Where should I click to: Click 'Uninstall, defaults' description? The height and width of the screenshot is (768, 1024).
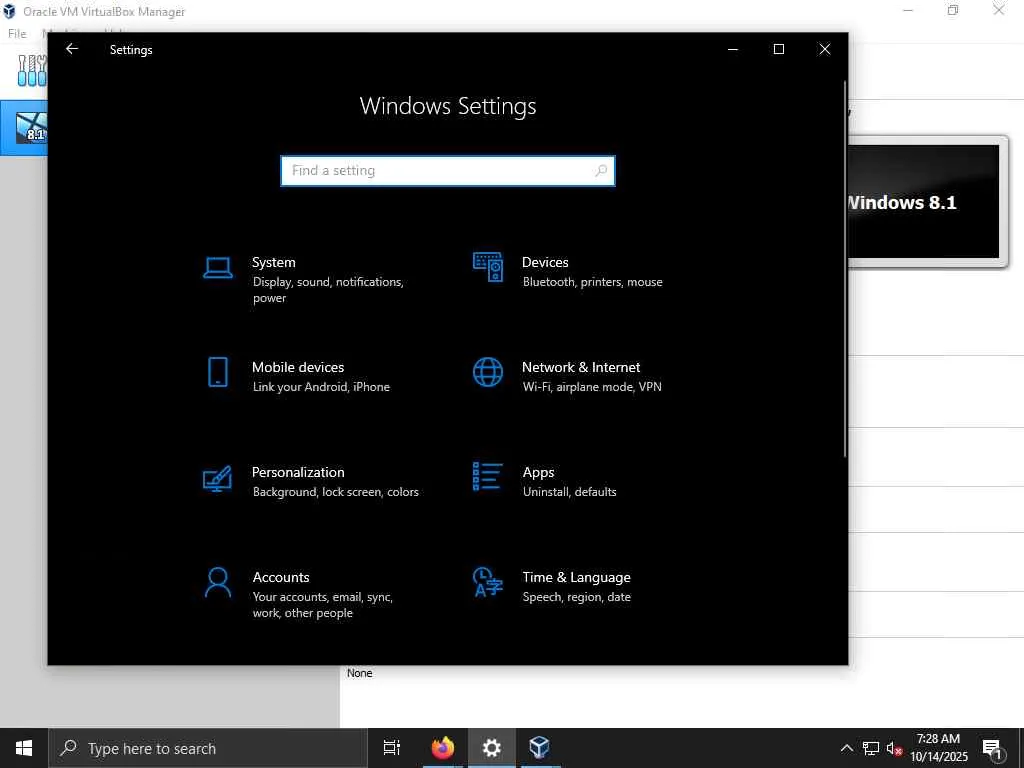coord(569,492)
